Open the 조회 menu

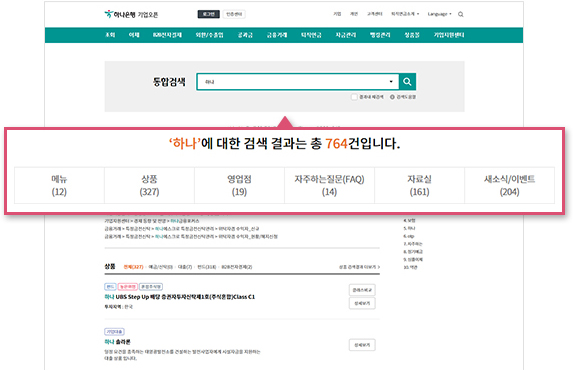tap(110, 35)
